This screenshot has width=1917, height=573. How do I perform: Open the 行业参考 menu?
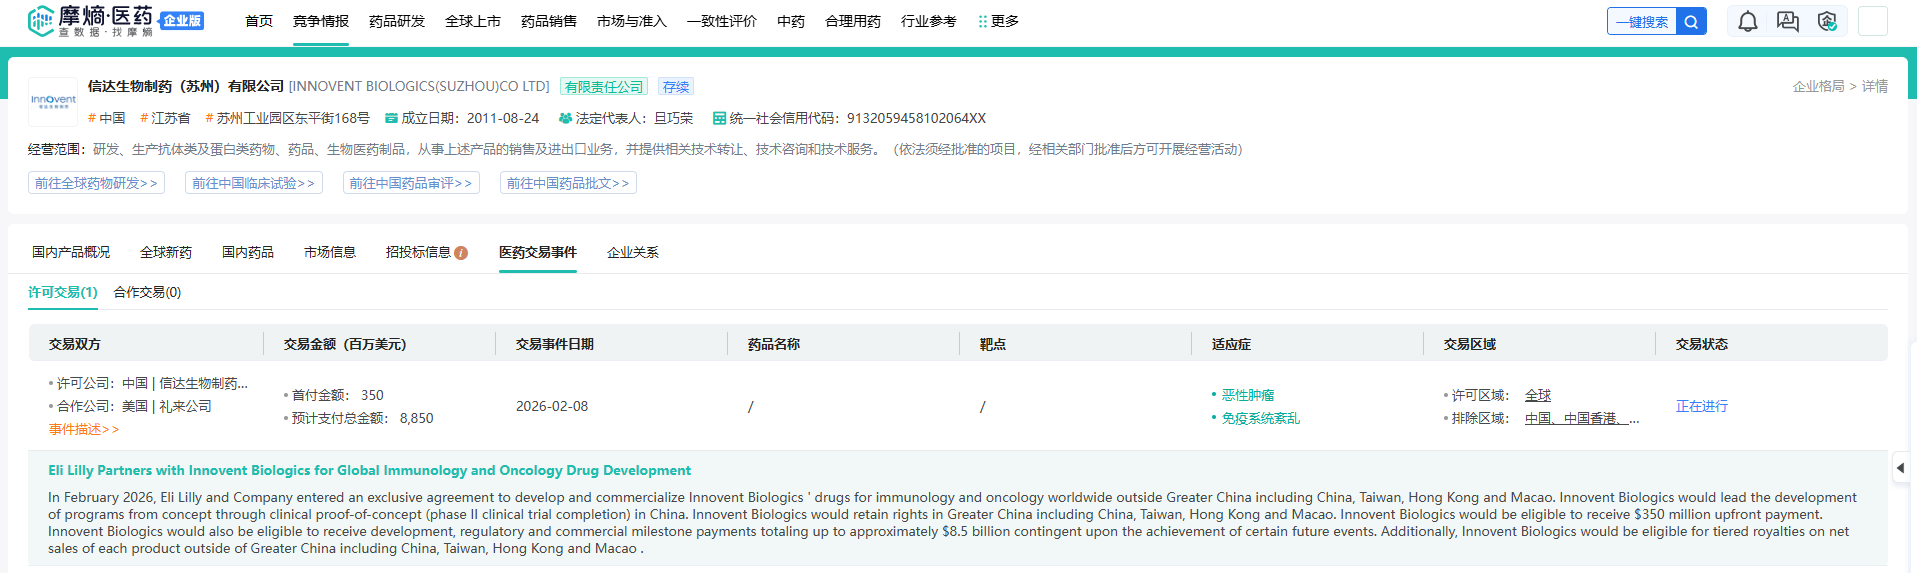[x=929, y=21]
